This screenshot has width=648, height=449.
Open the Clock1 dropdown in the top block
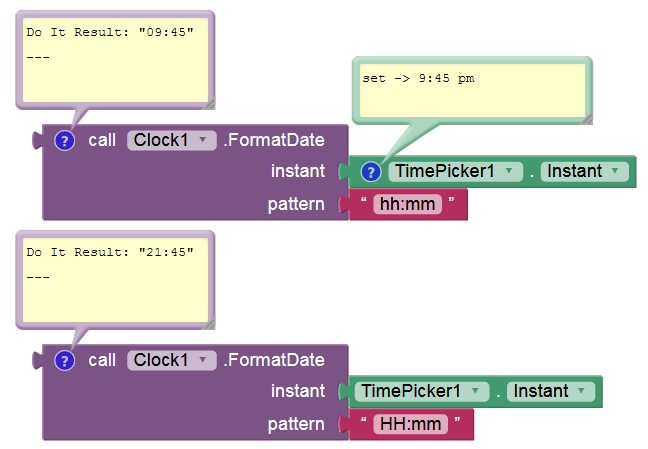click(x=172, y=140)
